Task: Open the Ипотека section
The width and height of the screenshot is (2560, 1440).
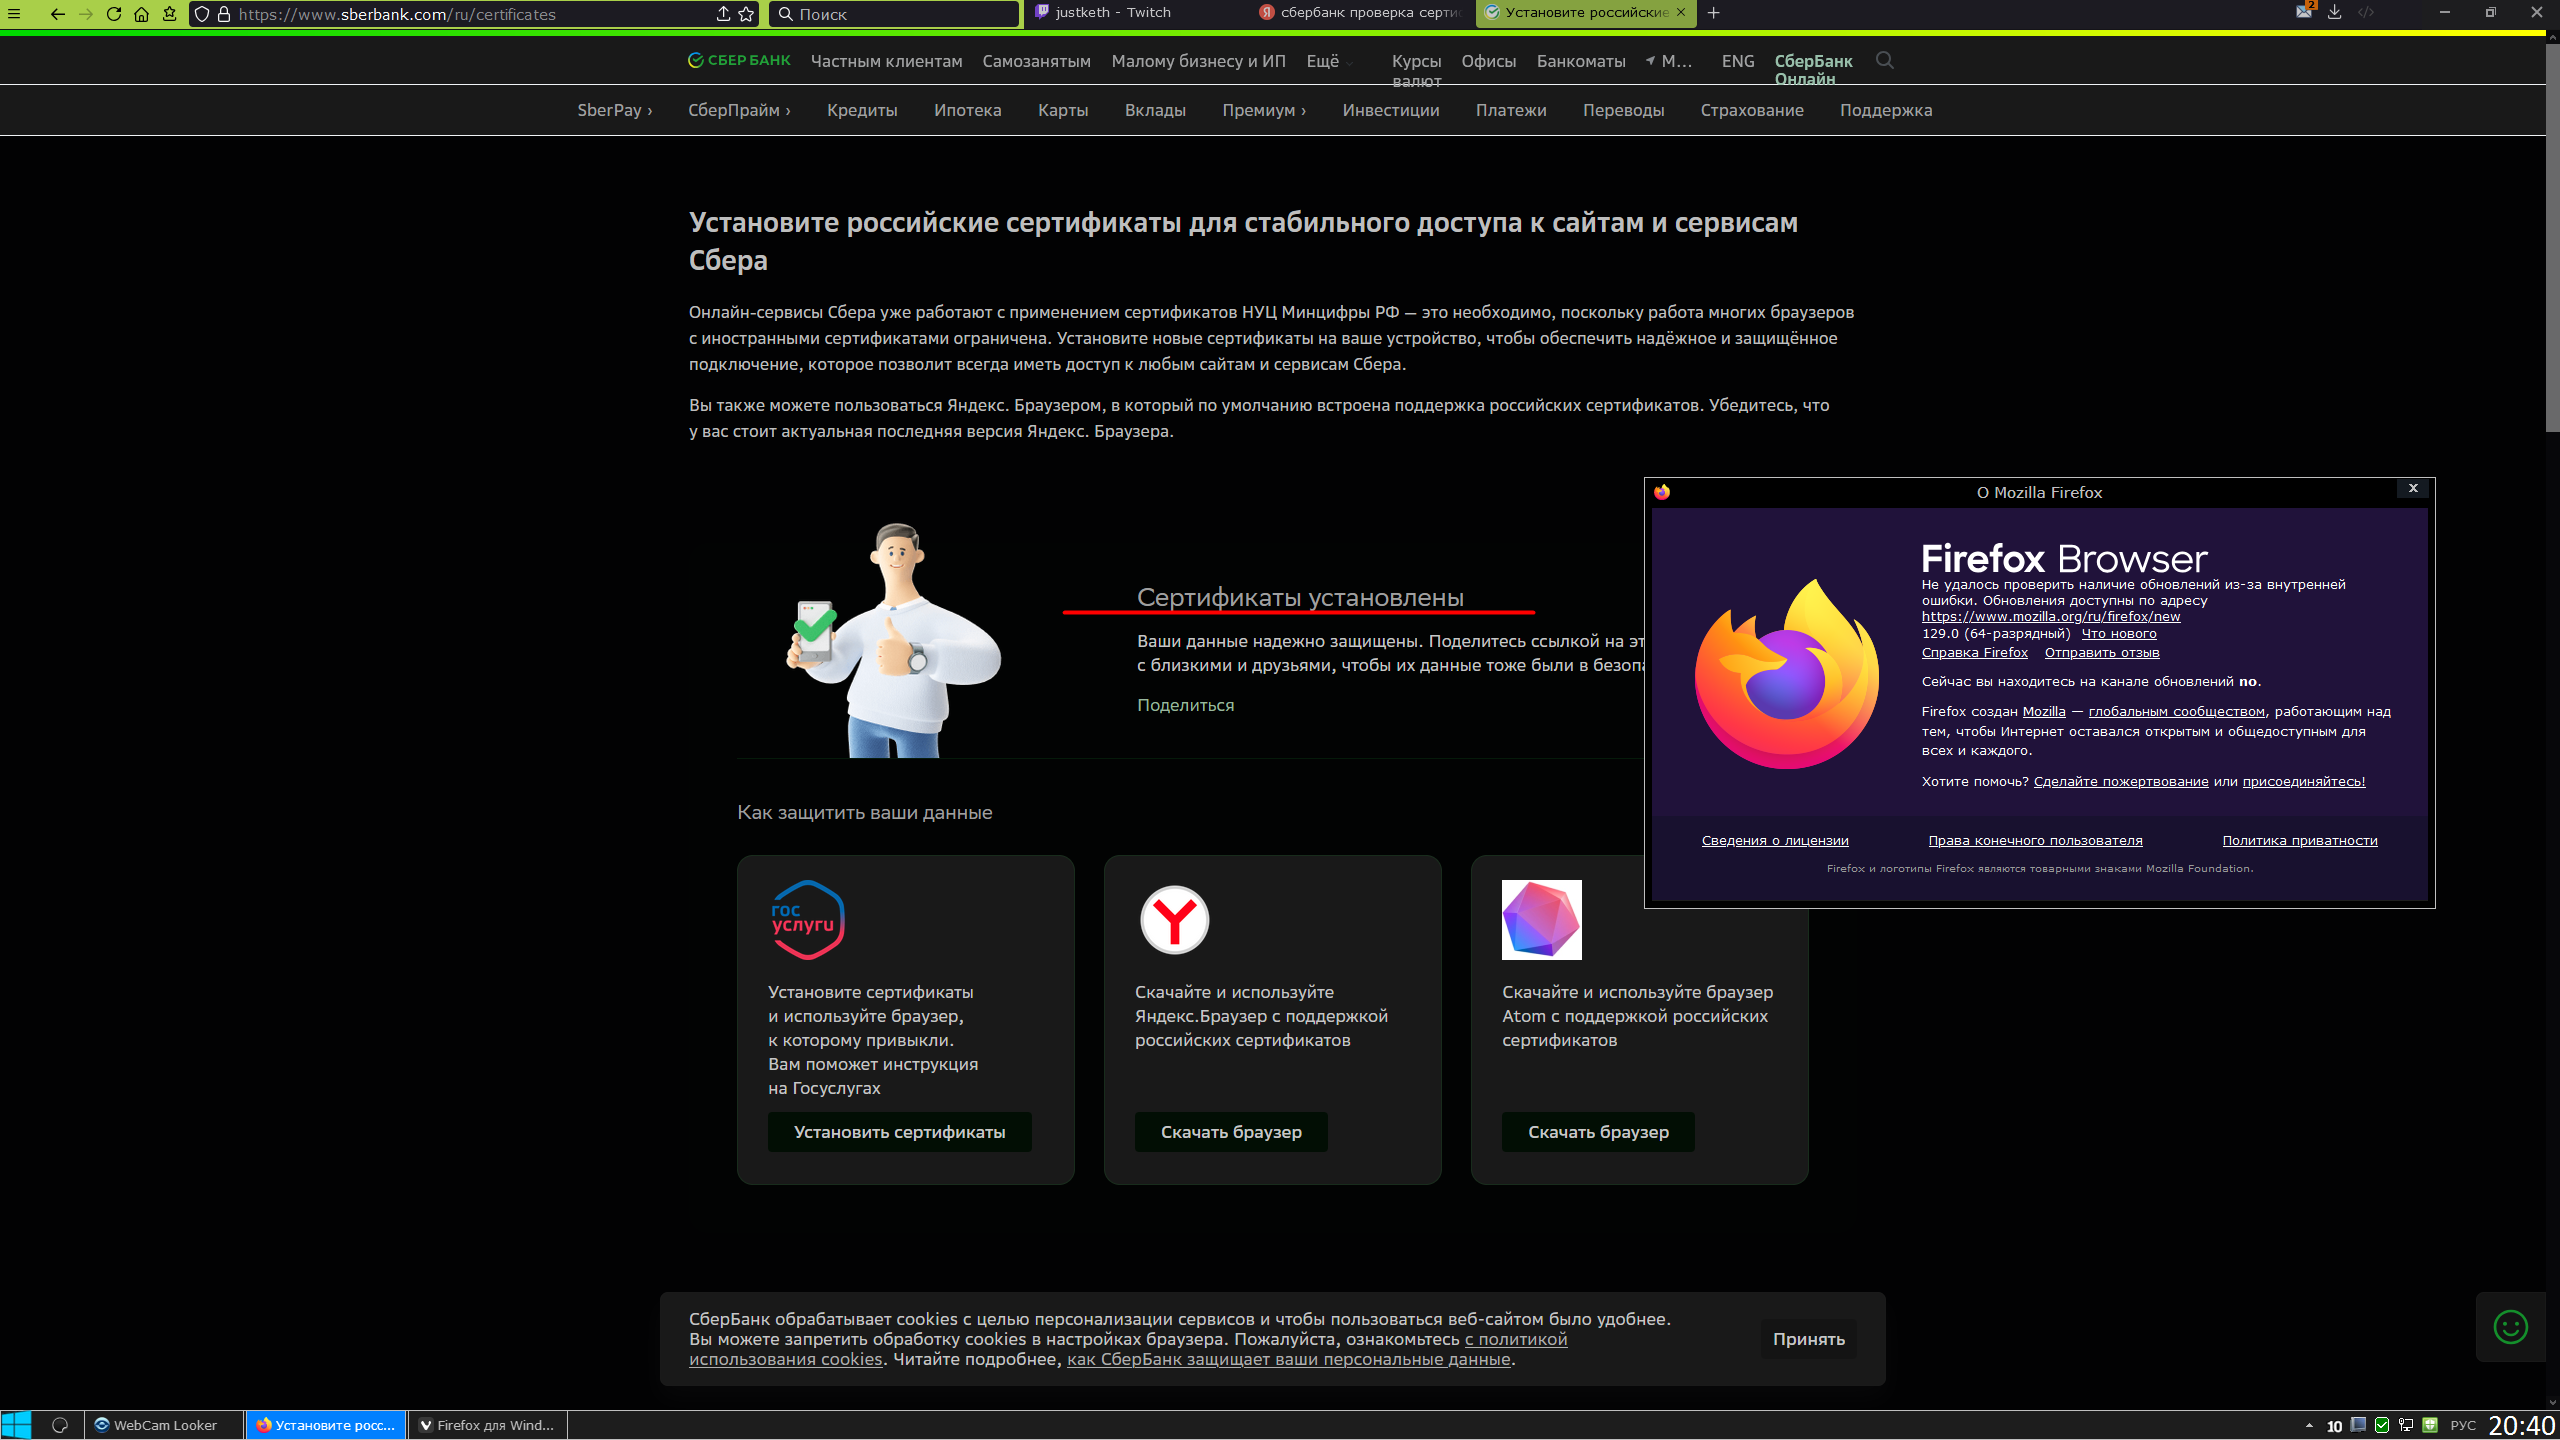Action: pos(967,110)
